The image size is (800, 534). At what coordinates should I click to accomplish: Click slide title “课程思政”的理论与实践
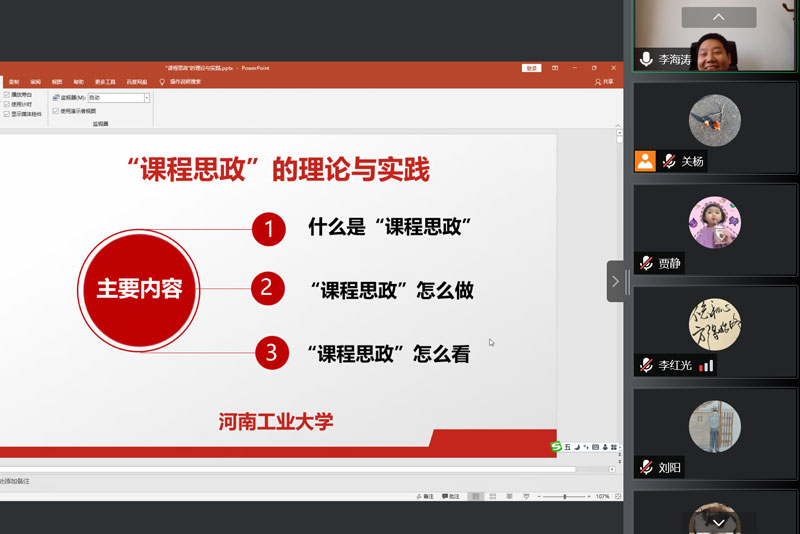279,170
